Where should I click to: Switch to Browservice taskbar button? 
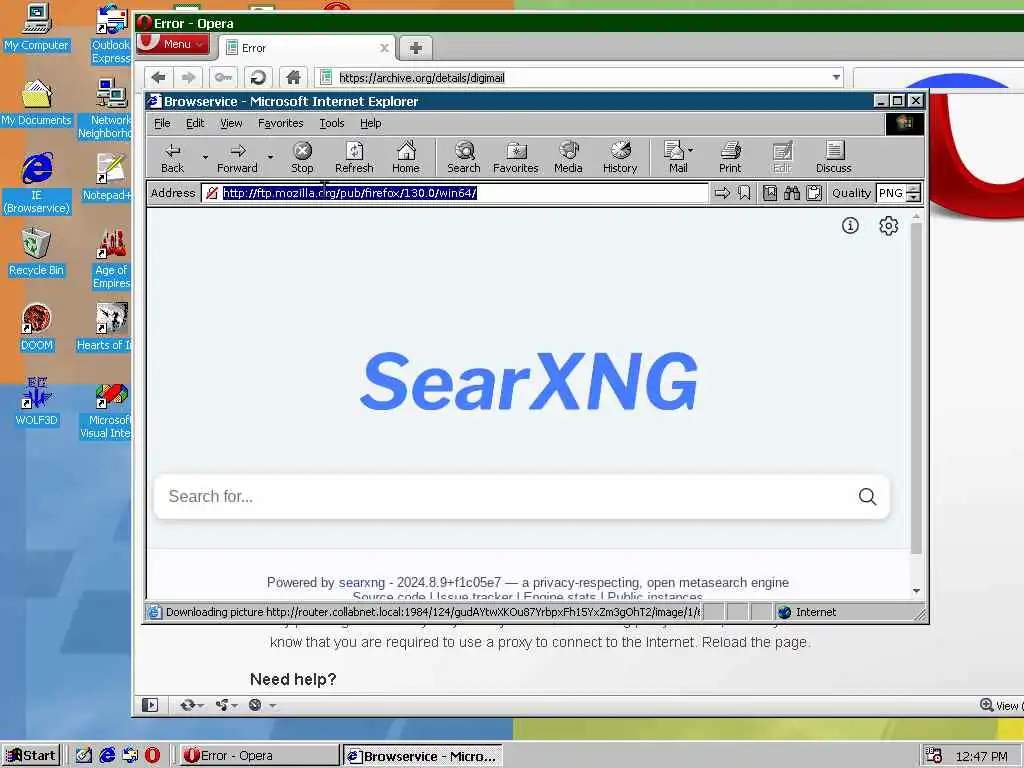point(423,755)
